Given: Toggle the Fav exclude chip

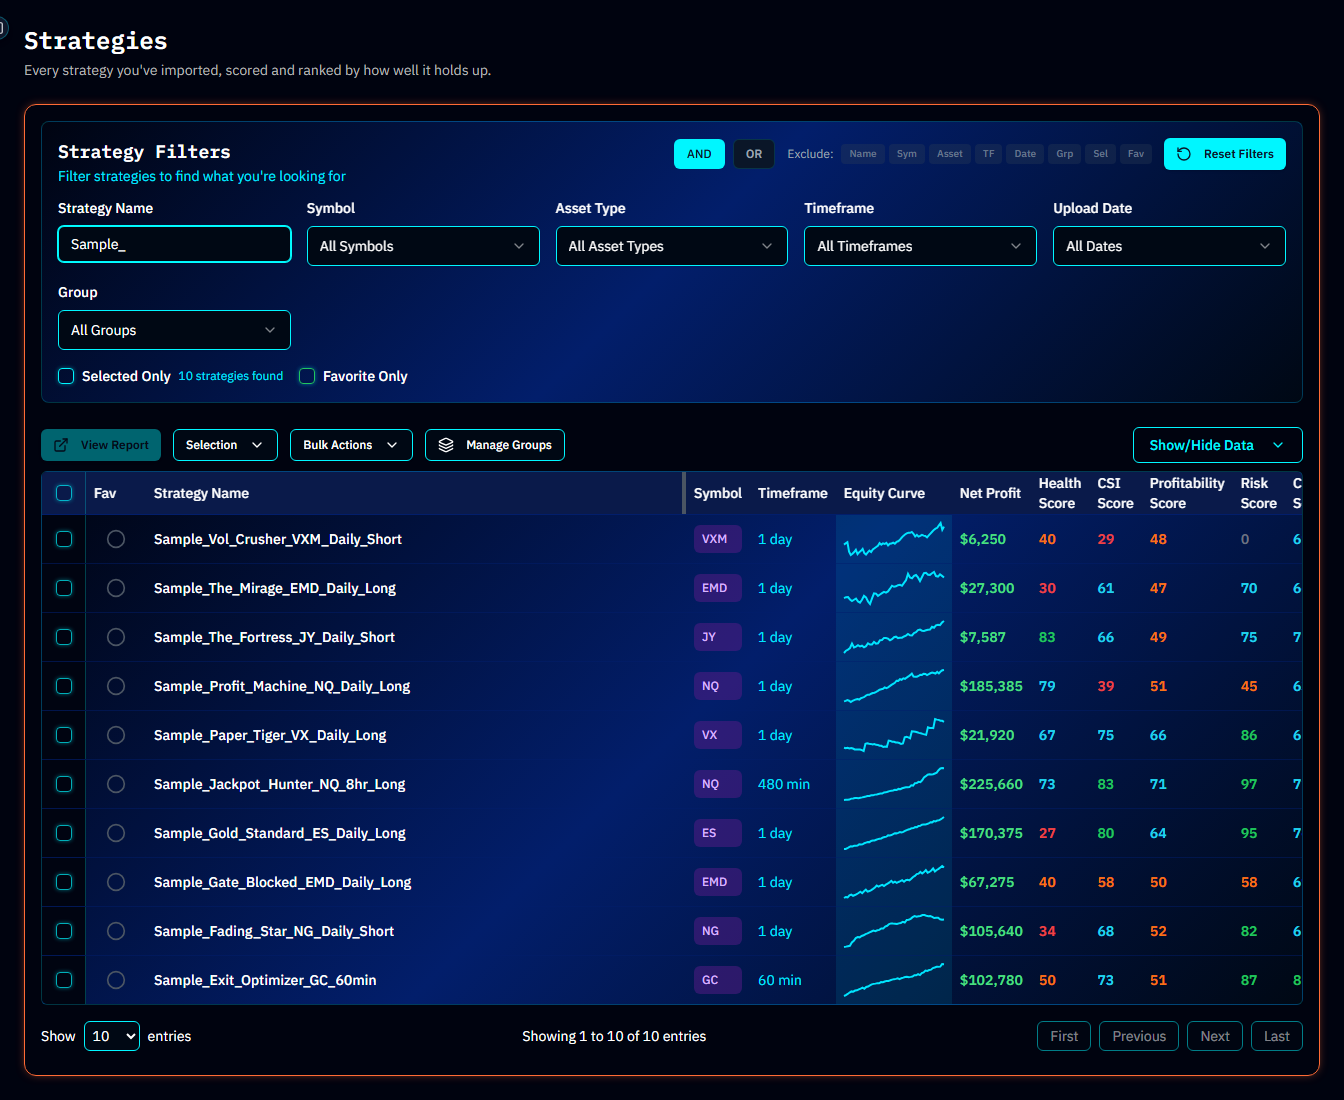Looking at the screenshot, I should (1136, 154).
